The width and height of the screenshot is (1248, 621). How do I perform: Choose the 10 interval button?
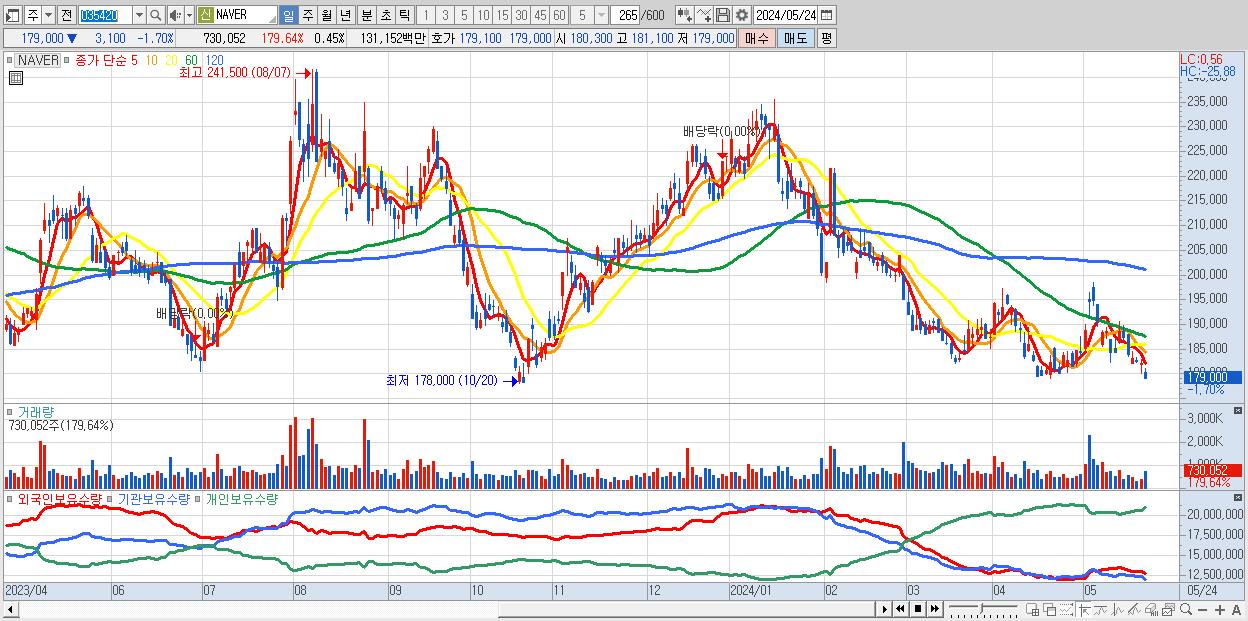pyautogui.click(x=483, y=16)
